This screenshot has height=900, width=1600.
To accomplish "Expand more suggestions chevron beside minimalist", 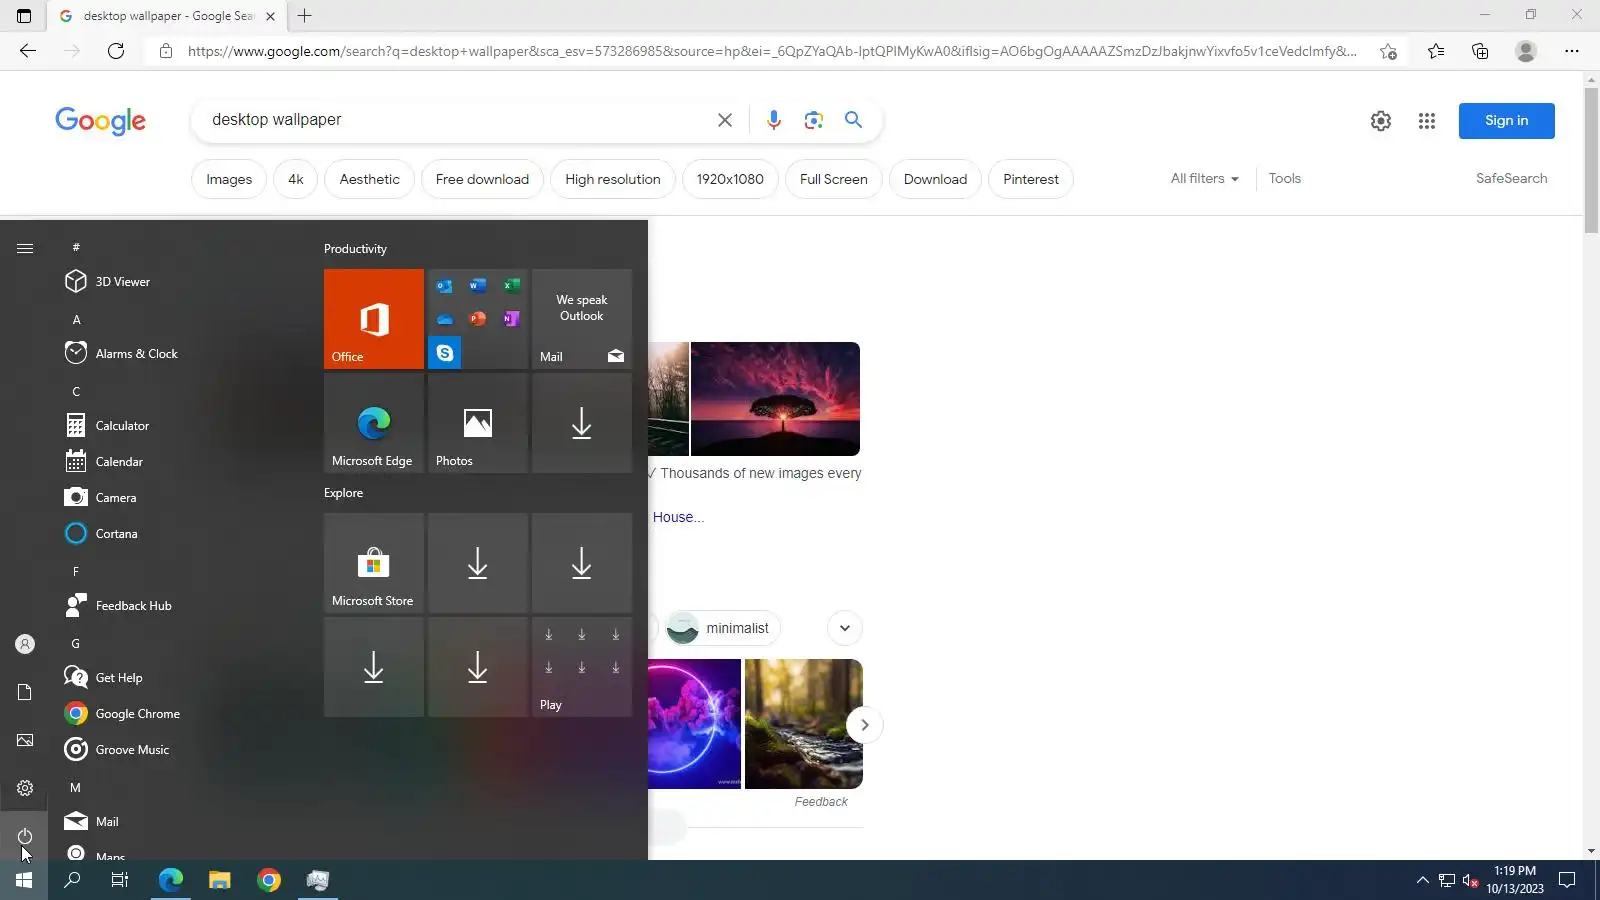I will coord(845,628).
